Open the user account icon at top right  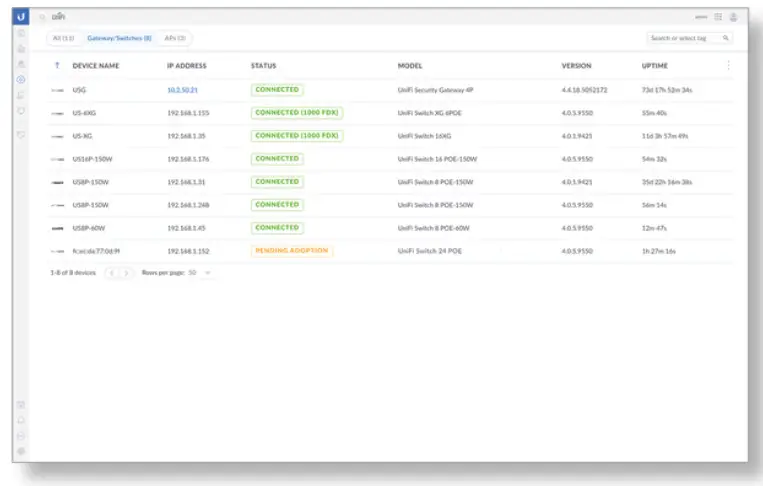pyautogui.click(x=733, y=17)
